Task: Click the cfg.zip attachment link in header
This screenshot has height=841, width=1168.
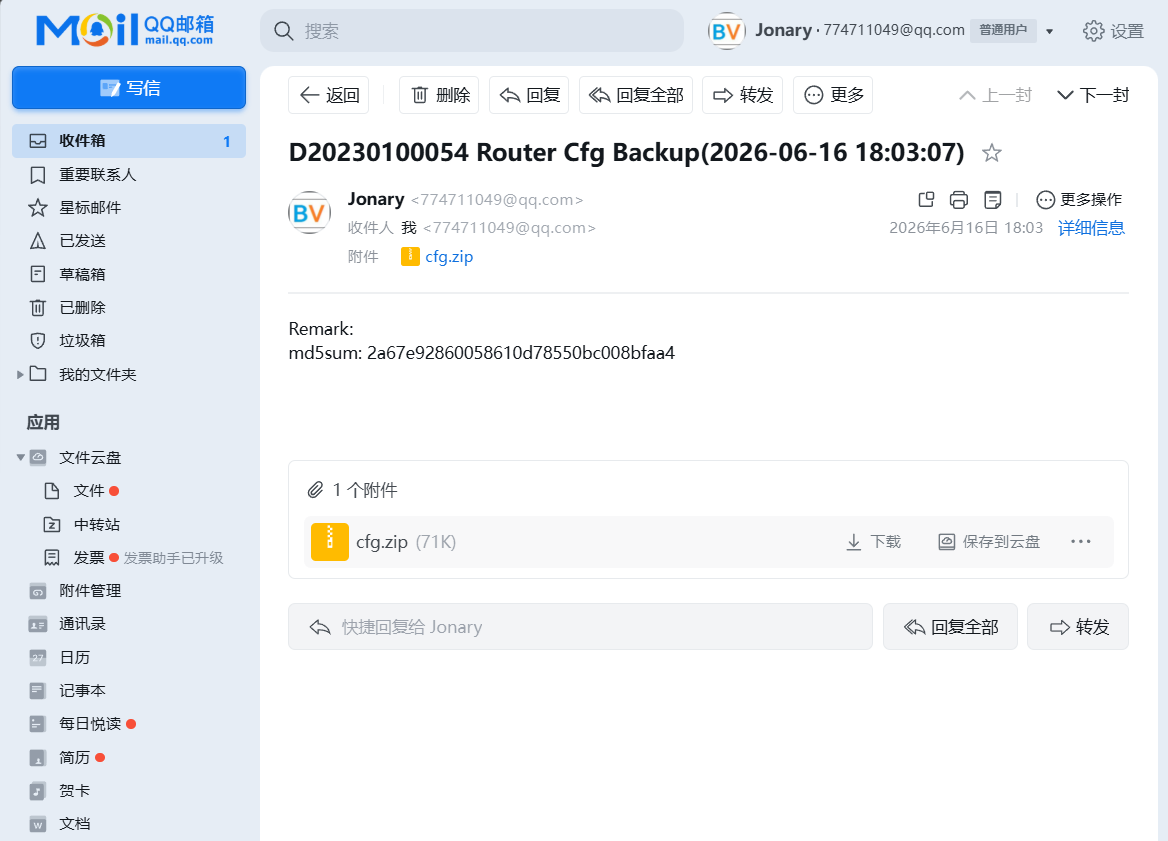Action: point(448,257)
